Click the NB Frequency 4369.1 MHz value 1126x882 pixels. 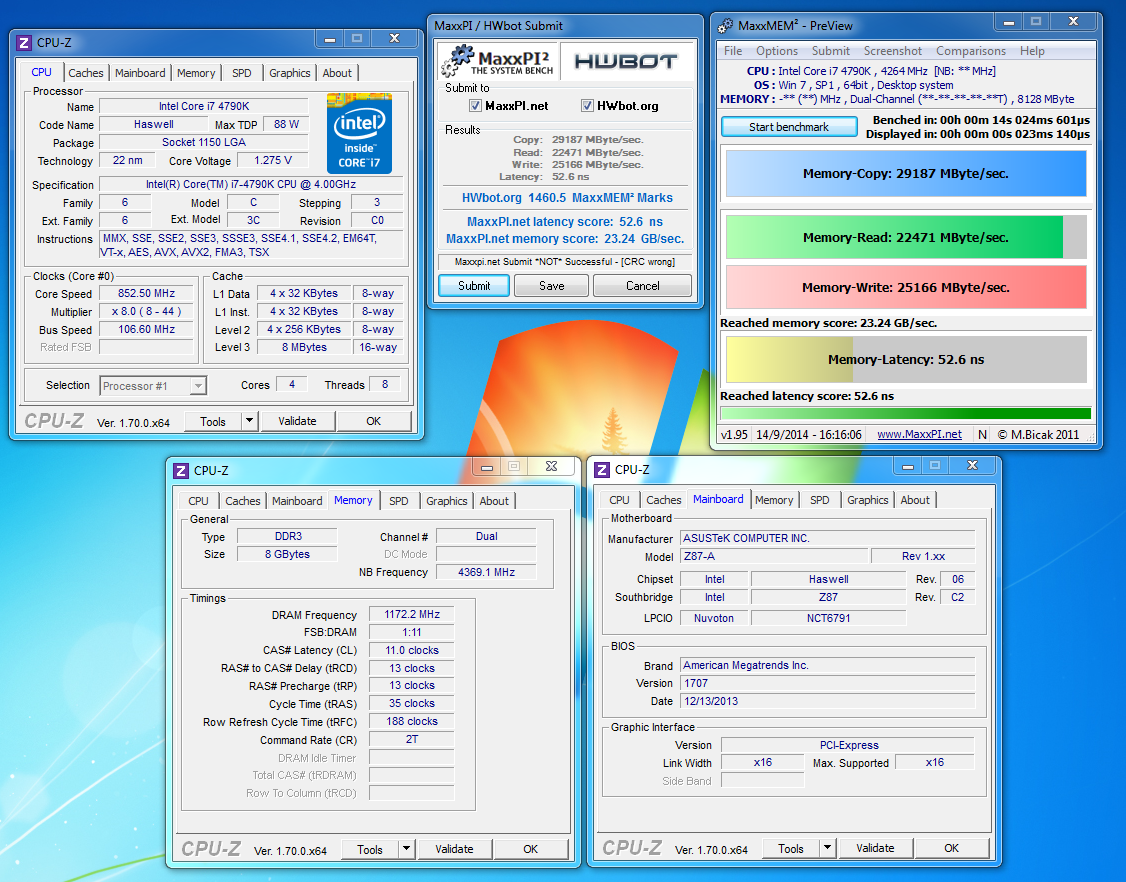486,572
